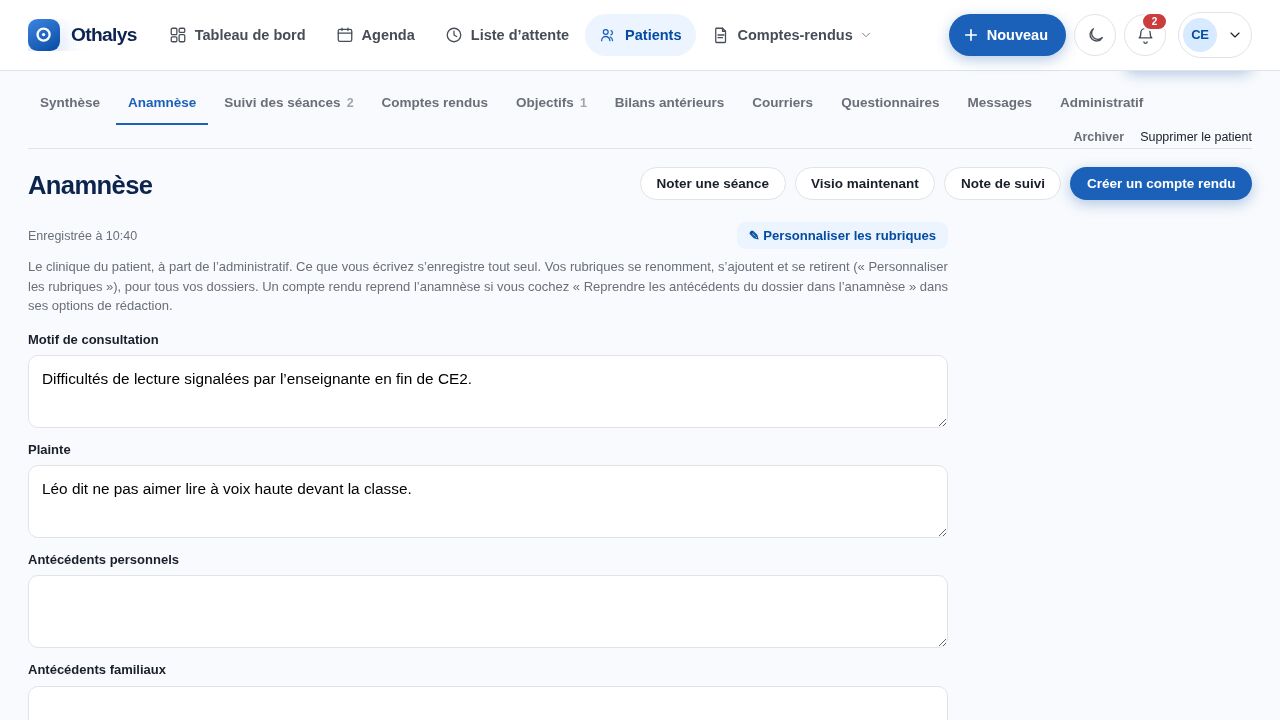Viewport: 1280px width, 720px height.
Task: Open the Messages tab
Action: coord(999,103)
